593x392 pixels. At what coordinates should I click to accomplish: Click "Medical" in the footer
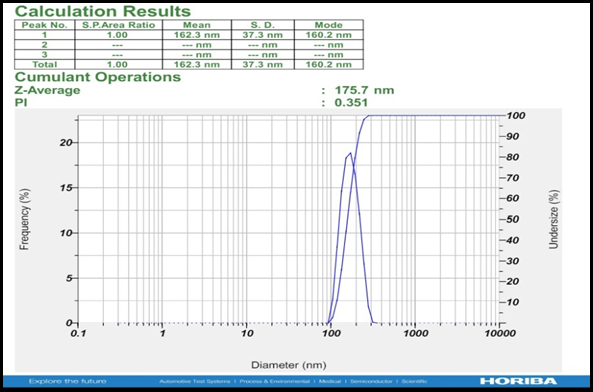tap(330, 381)
